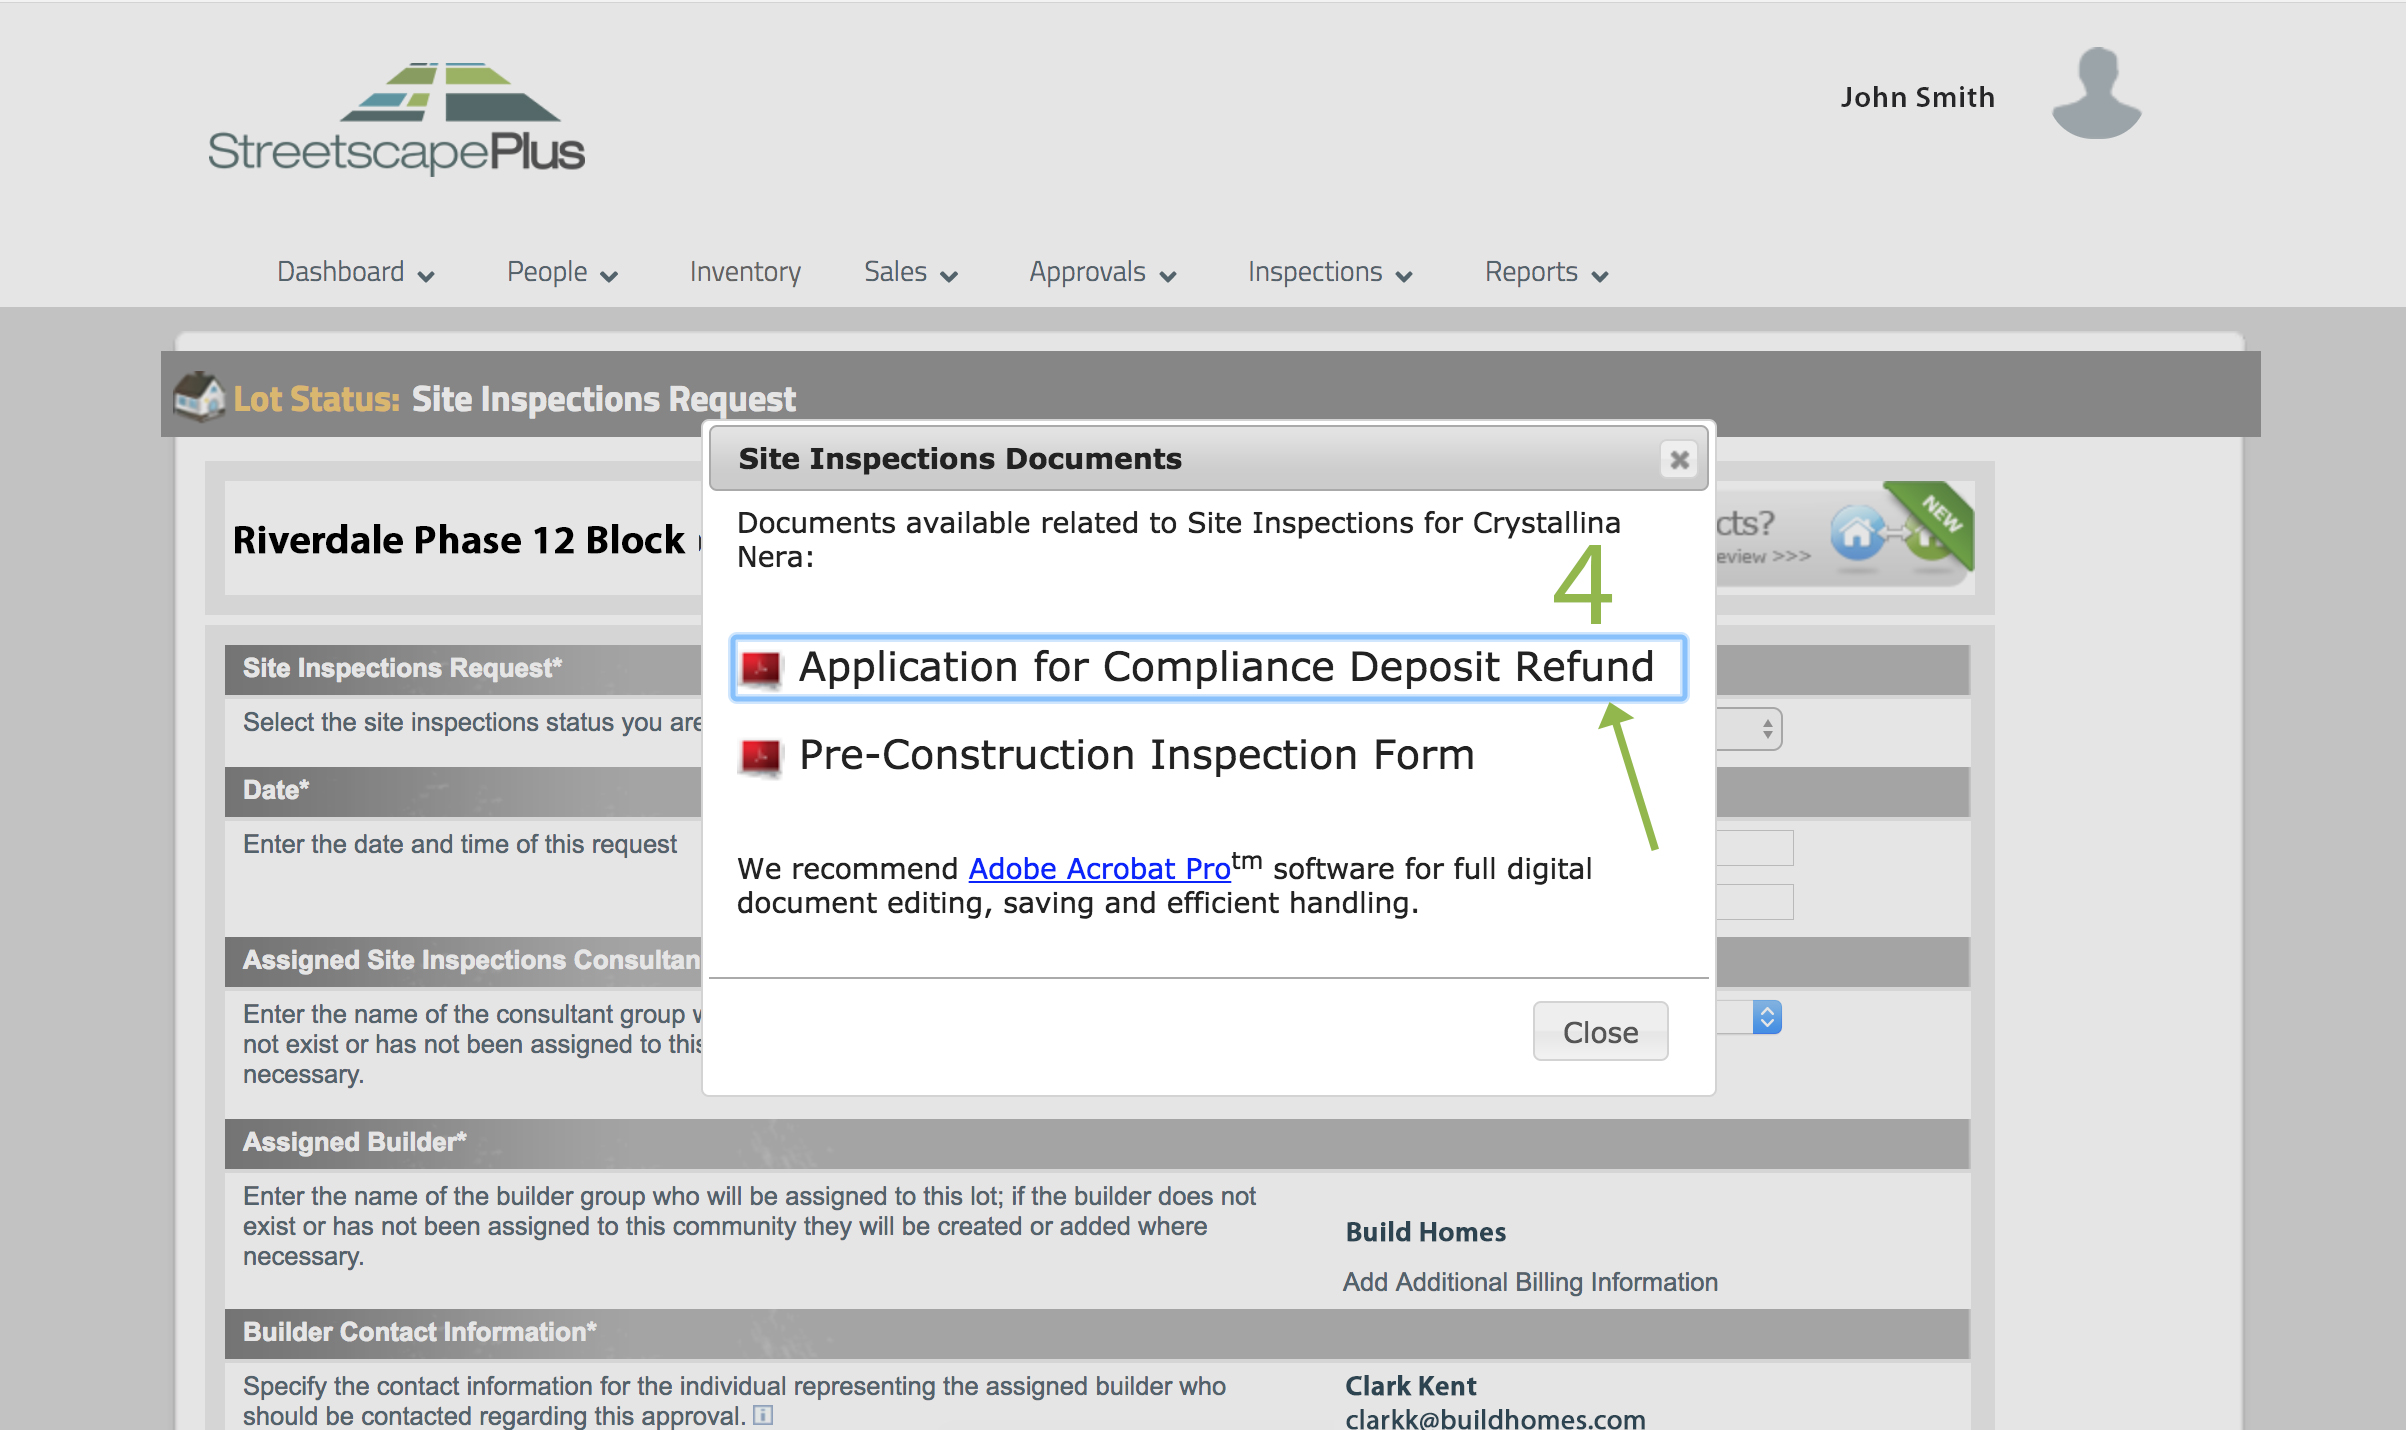Expand the Dashboard menu chevron

click(x=426, y=277)
